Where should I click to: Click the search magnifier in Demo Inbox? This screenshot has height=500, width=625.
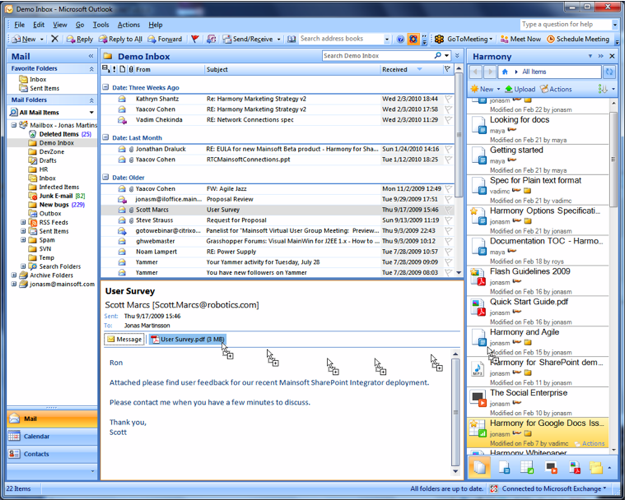click(x=438, y=56)
